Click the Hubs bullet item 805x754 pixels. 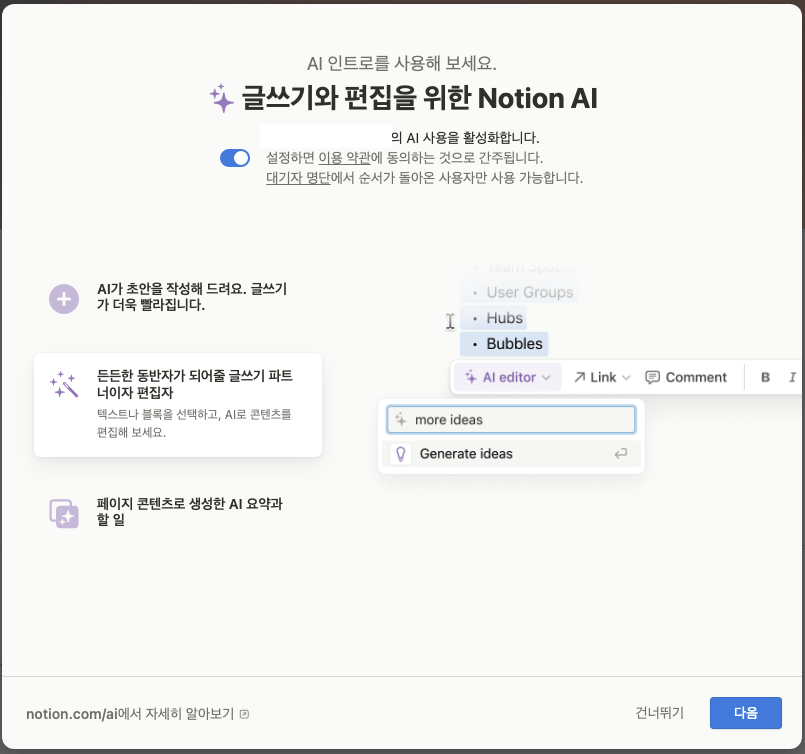click(x=494, y=318)
